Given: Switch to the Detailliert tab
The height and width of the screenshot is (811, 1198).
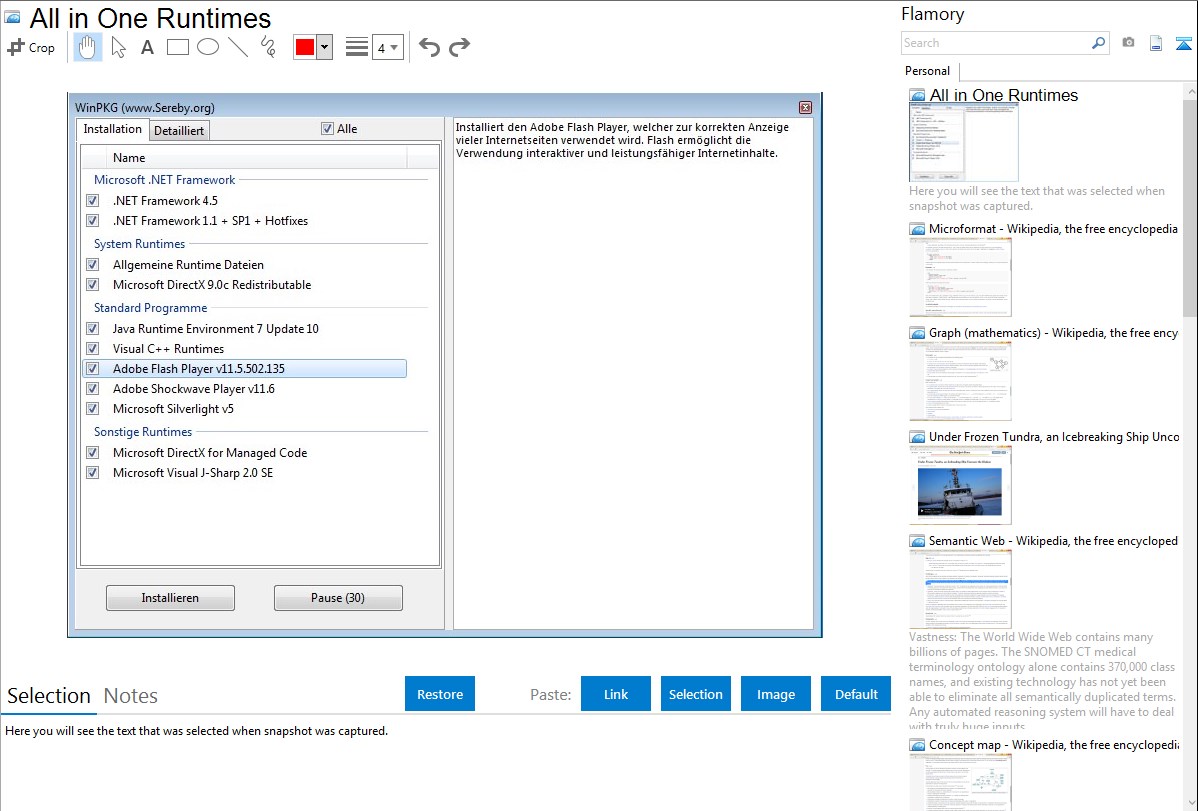Looking at the screenshot, I should click(x=179, y=131).
